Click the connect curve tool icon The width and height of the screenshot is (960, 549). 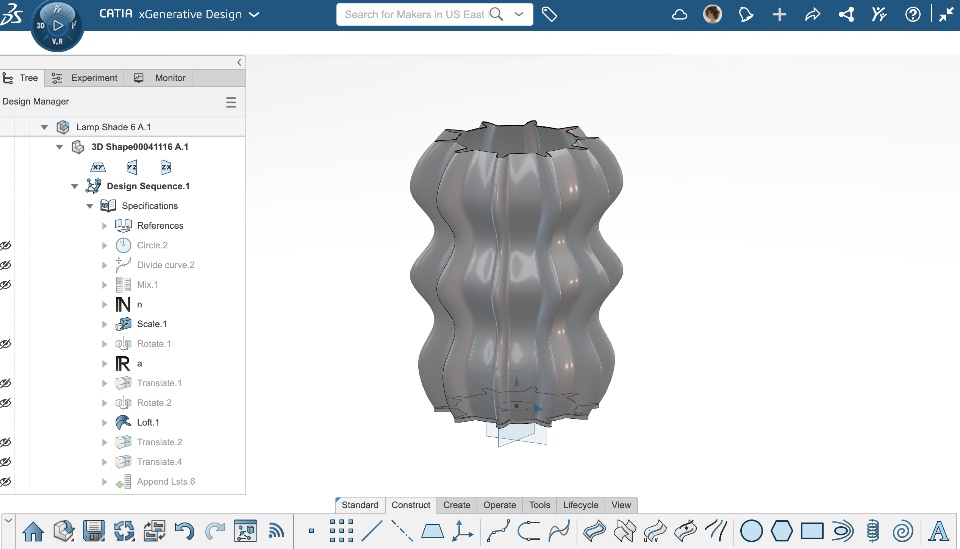[x=528, y=531]
